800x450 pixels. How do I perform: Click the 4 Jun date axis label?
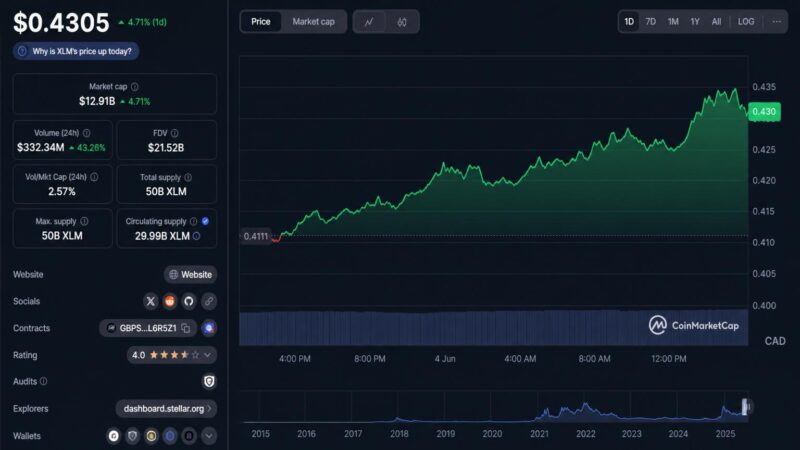pyautogui.click(x=445, y=359)
